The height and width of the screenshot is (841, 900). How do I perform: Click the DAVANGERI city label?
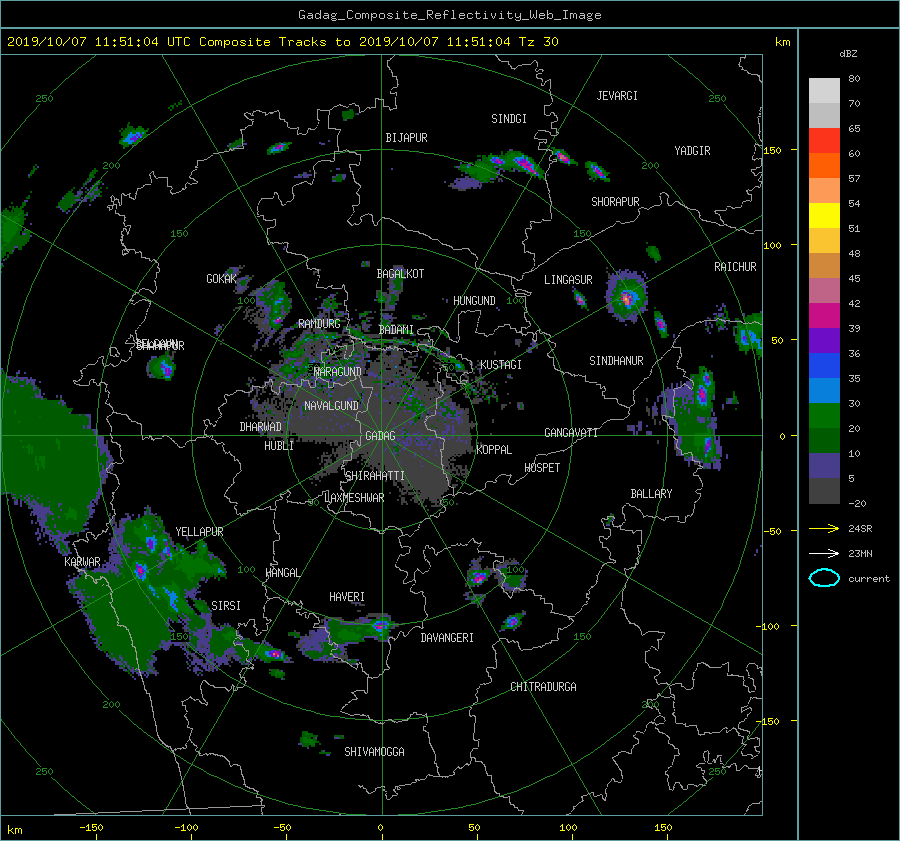(x=447, y=638)
